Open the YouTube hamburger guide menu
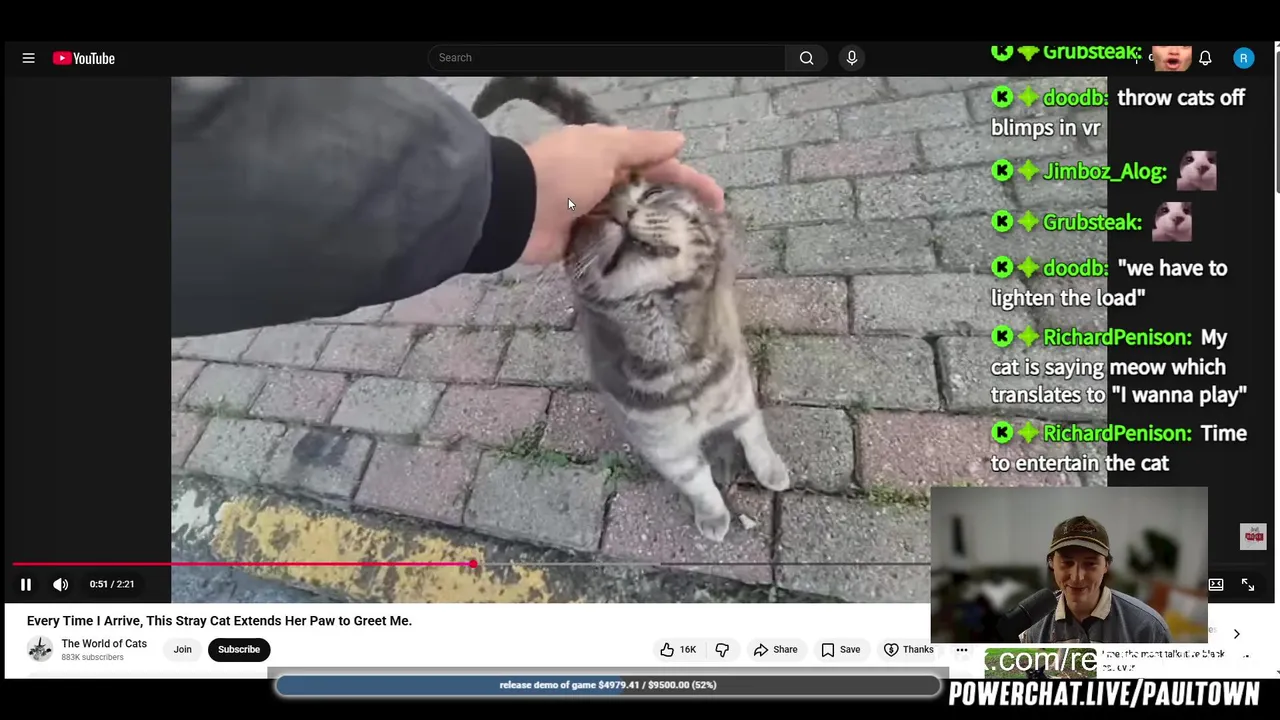Viewport: 1280px width, 720px height. (28, 58)
